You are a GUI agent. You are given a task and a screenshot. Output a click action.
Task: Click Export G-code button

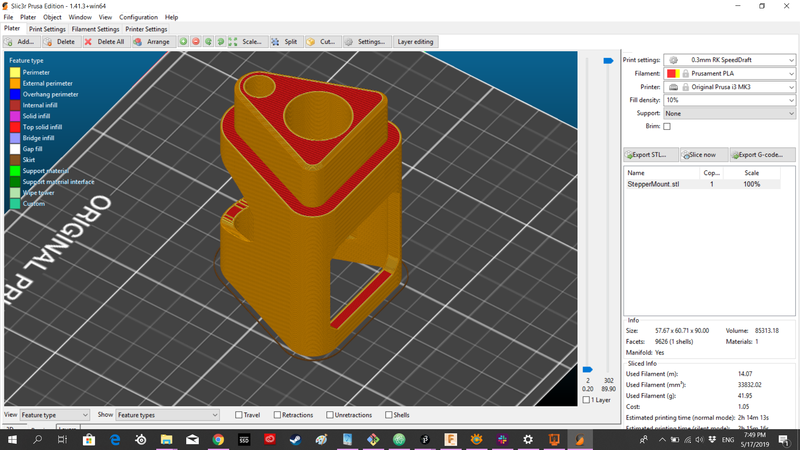point(762,155)
